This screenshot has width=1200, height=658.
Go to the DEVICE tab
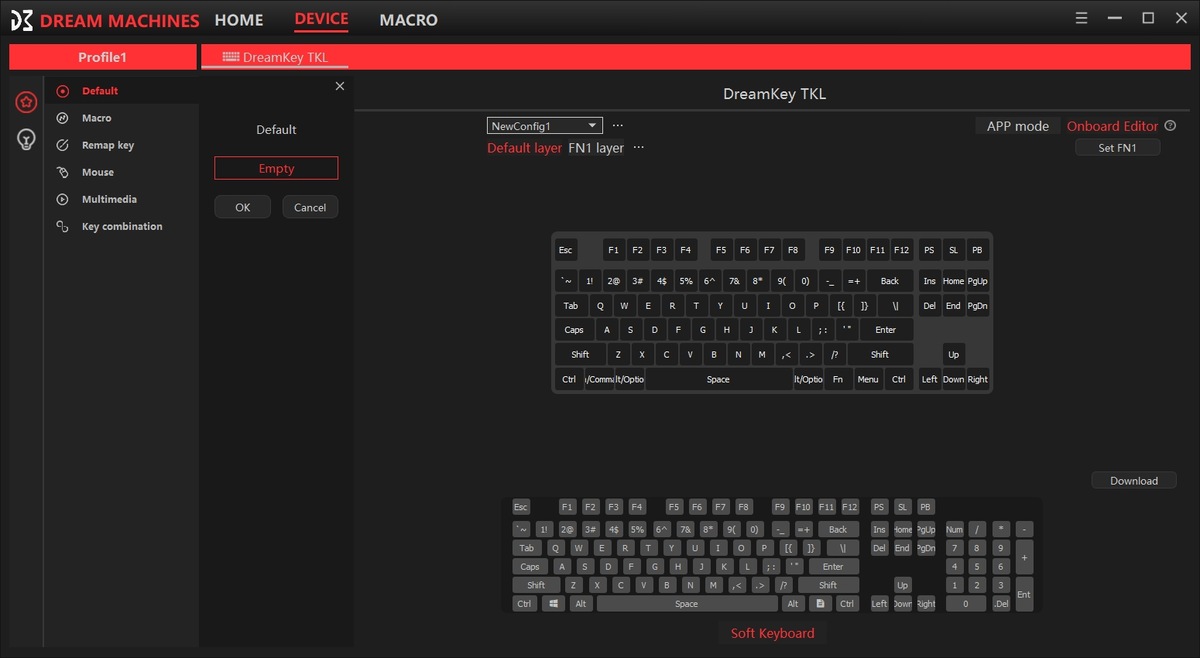coord(322,19)
